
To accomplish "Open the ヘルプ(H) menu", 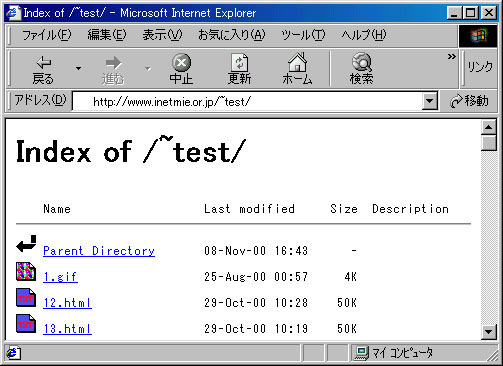I will 364,35.
